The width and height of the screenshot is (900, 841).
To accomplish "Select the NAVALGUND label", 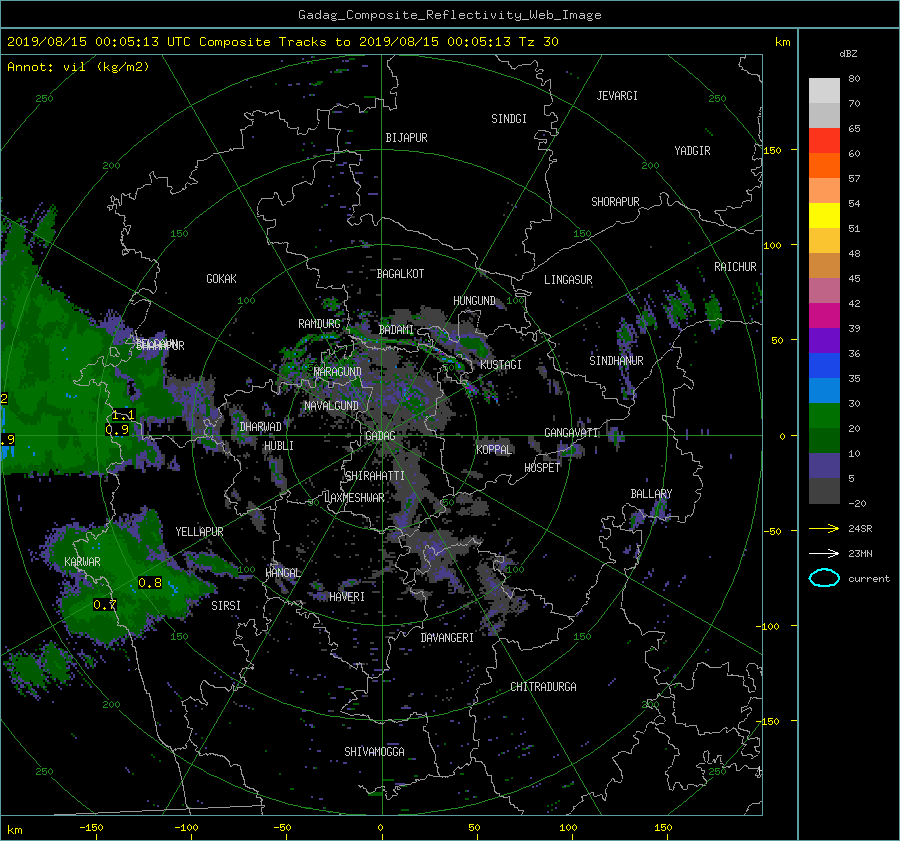I will (x=331, y=406).
